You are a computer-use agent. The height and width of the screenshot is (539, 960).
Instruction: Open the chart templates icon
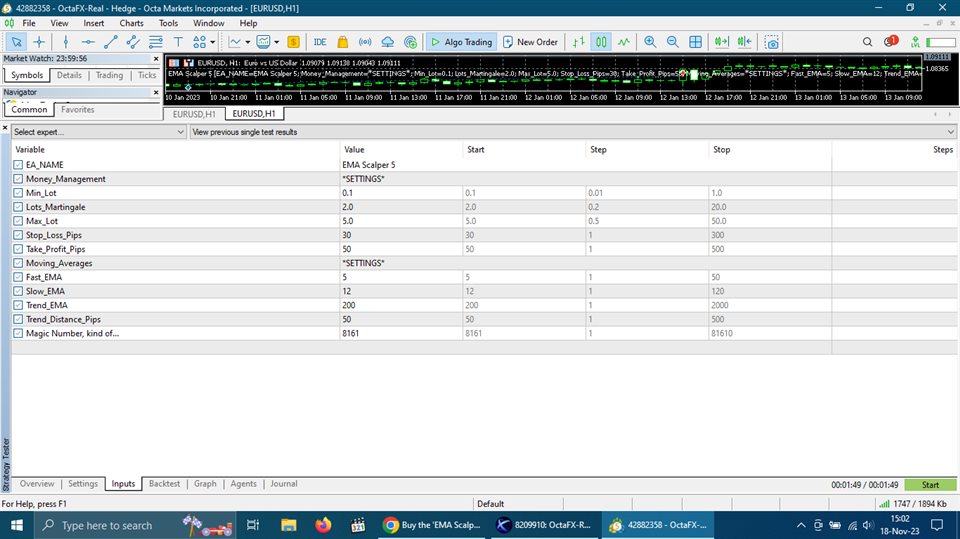[x=263, y=42]
